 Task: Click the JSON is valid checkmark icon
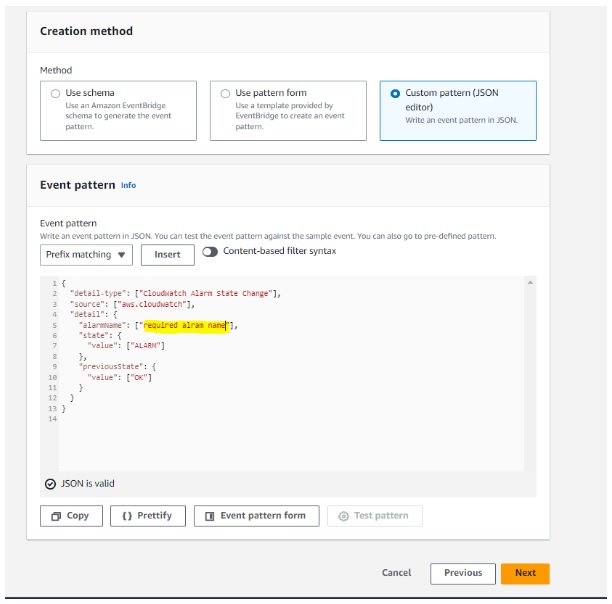[x=50, y=484]
